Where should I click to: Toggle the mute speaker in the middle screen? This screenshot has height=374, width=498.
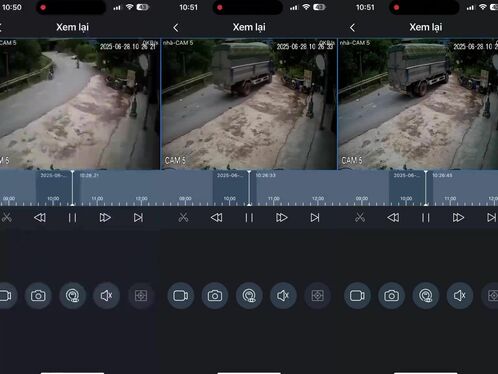(x=283, y=296)
